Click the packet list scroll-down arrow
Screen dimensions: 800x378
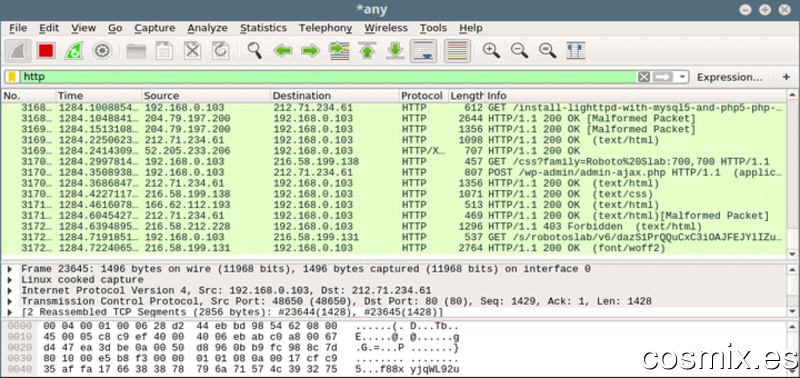pyautogui.click(x=792, y=254)
